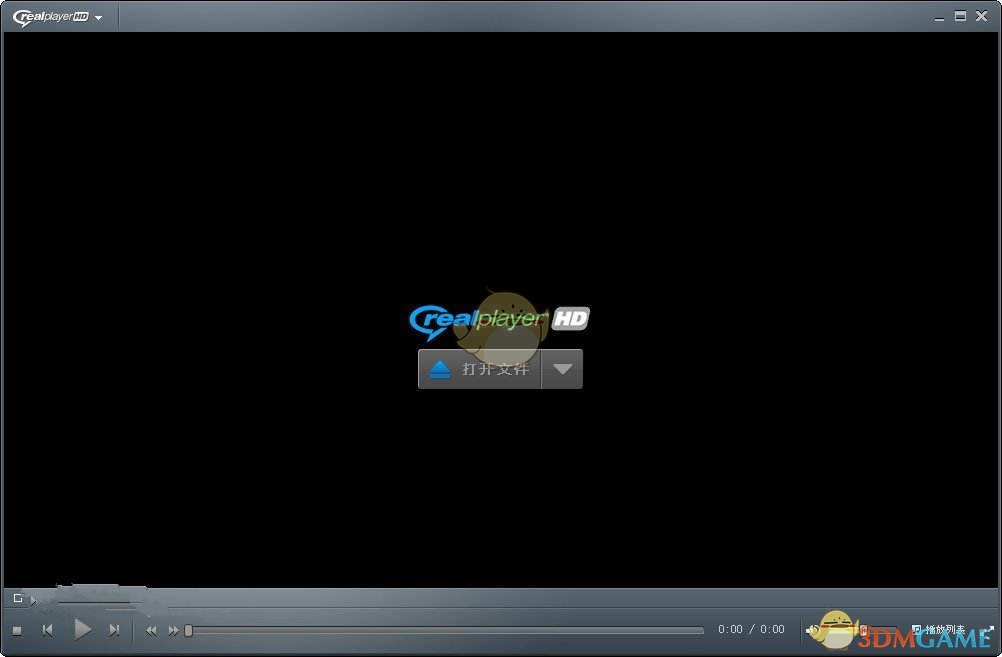The width and height of the screenshot is (1002, 657).
Task: Toggle fullscreen with the expand arrows icon
Action: (x=991, y=629)
